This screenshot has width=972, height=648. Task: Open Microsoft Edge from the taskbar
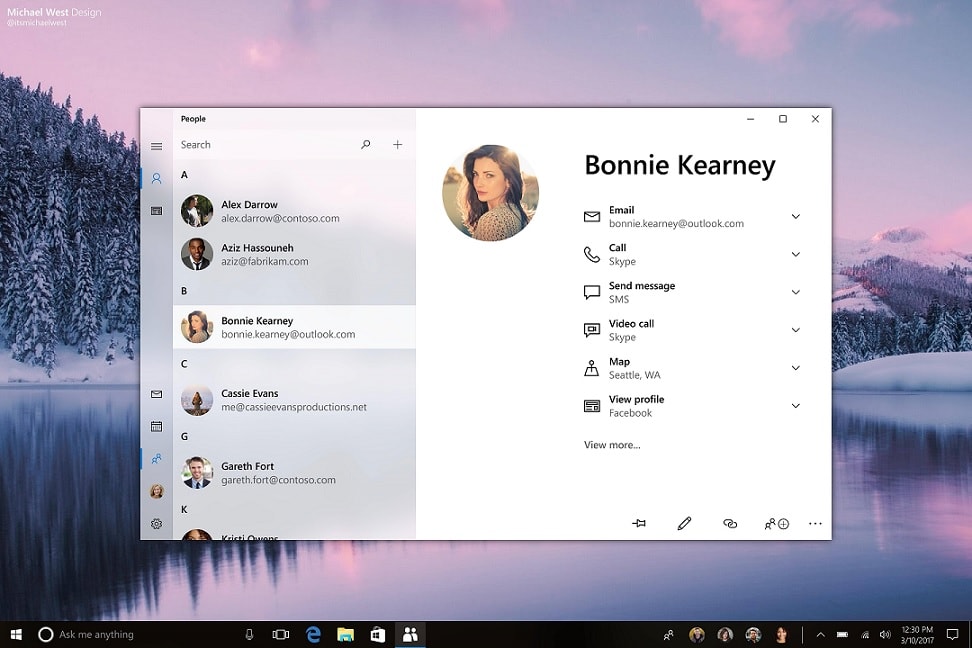314,634
